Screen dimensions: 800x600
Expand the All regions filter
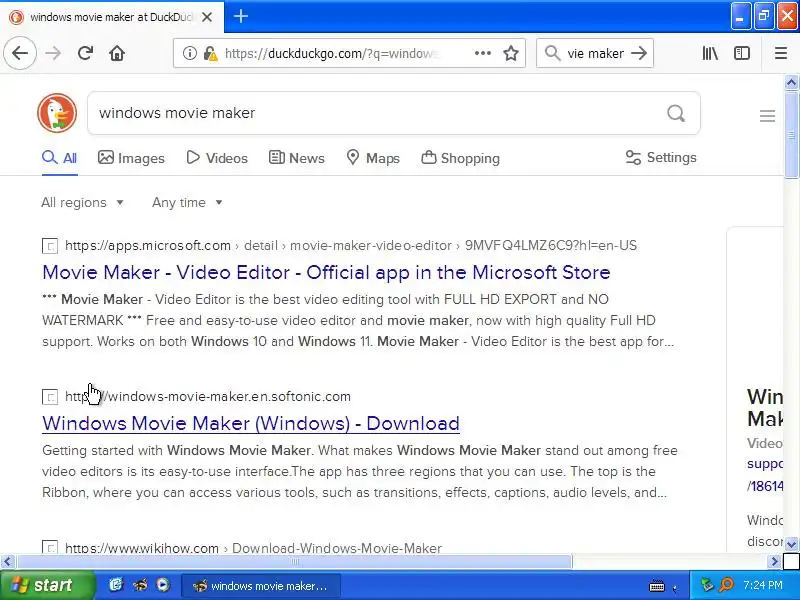tap(83, 203)
